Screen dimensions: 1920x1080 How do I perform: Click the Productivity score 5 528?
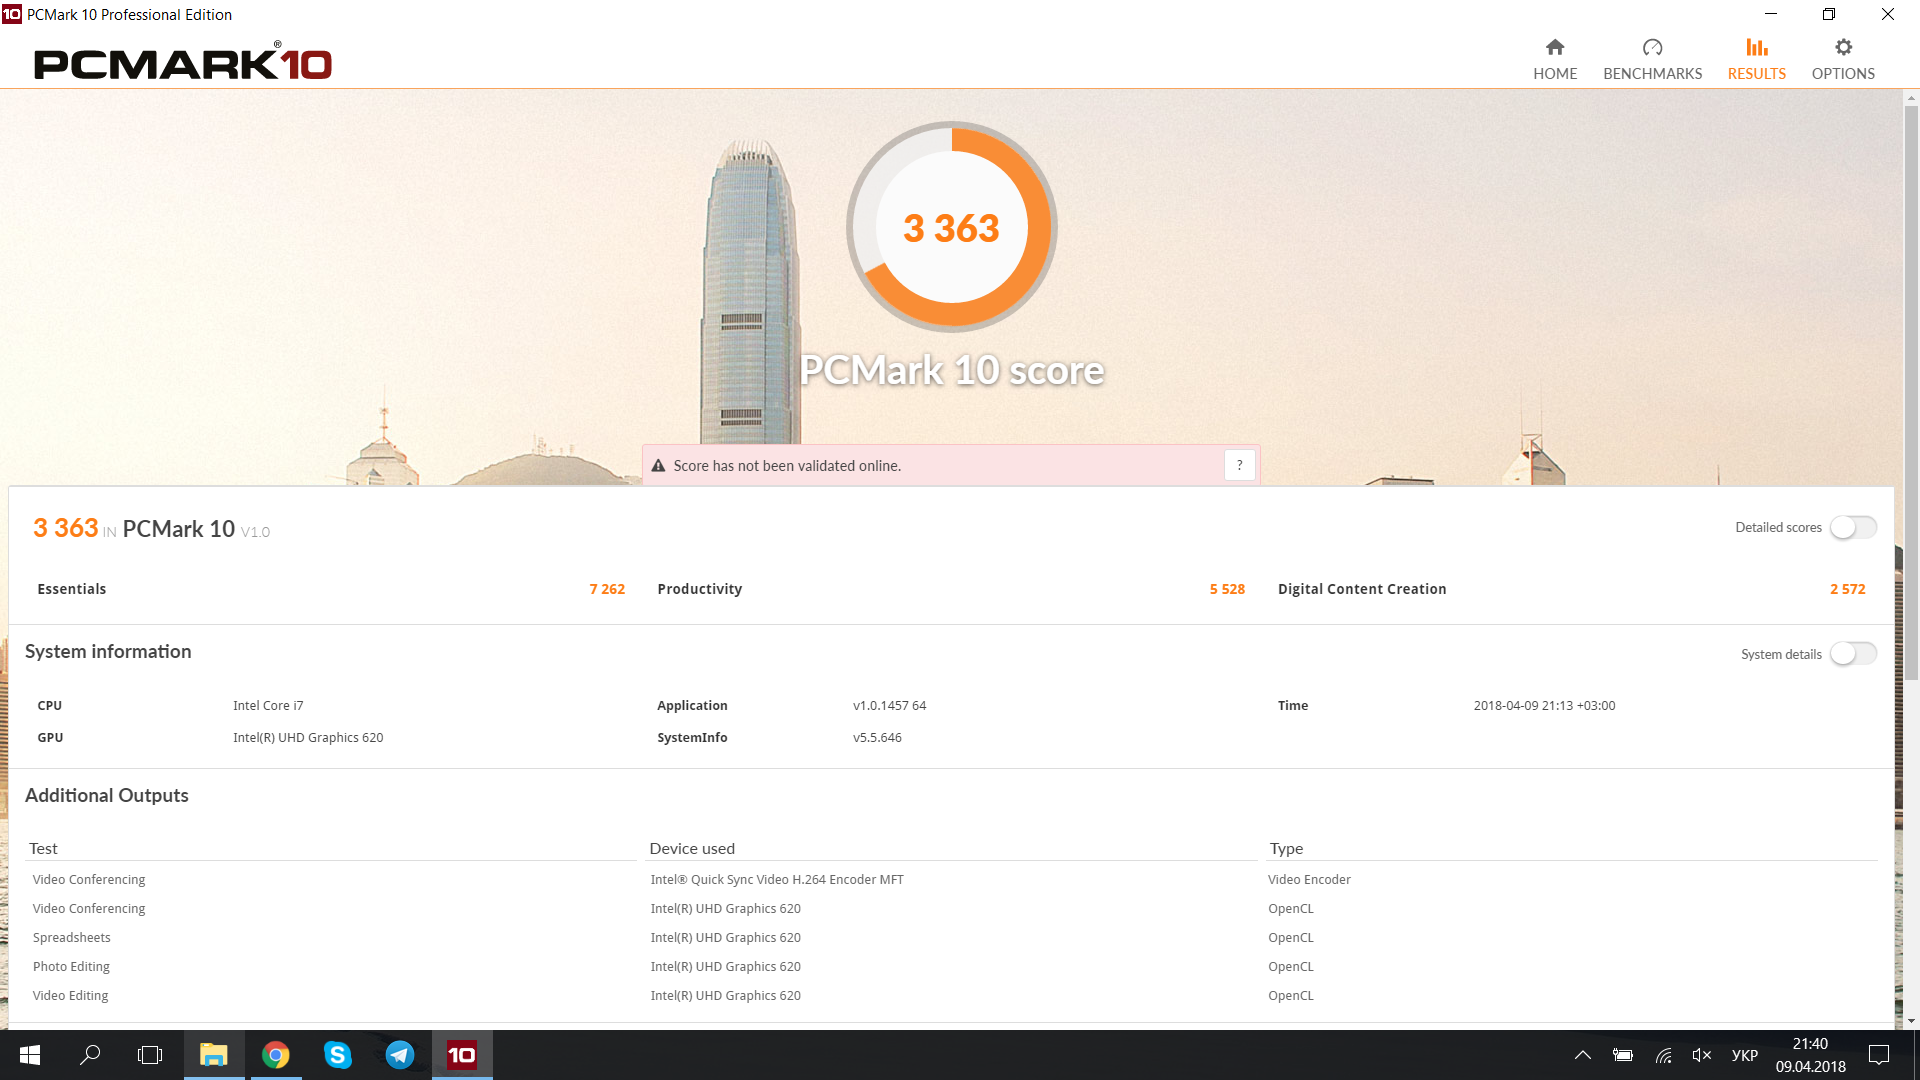pos(1227,589)
